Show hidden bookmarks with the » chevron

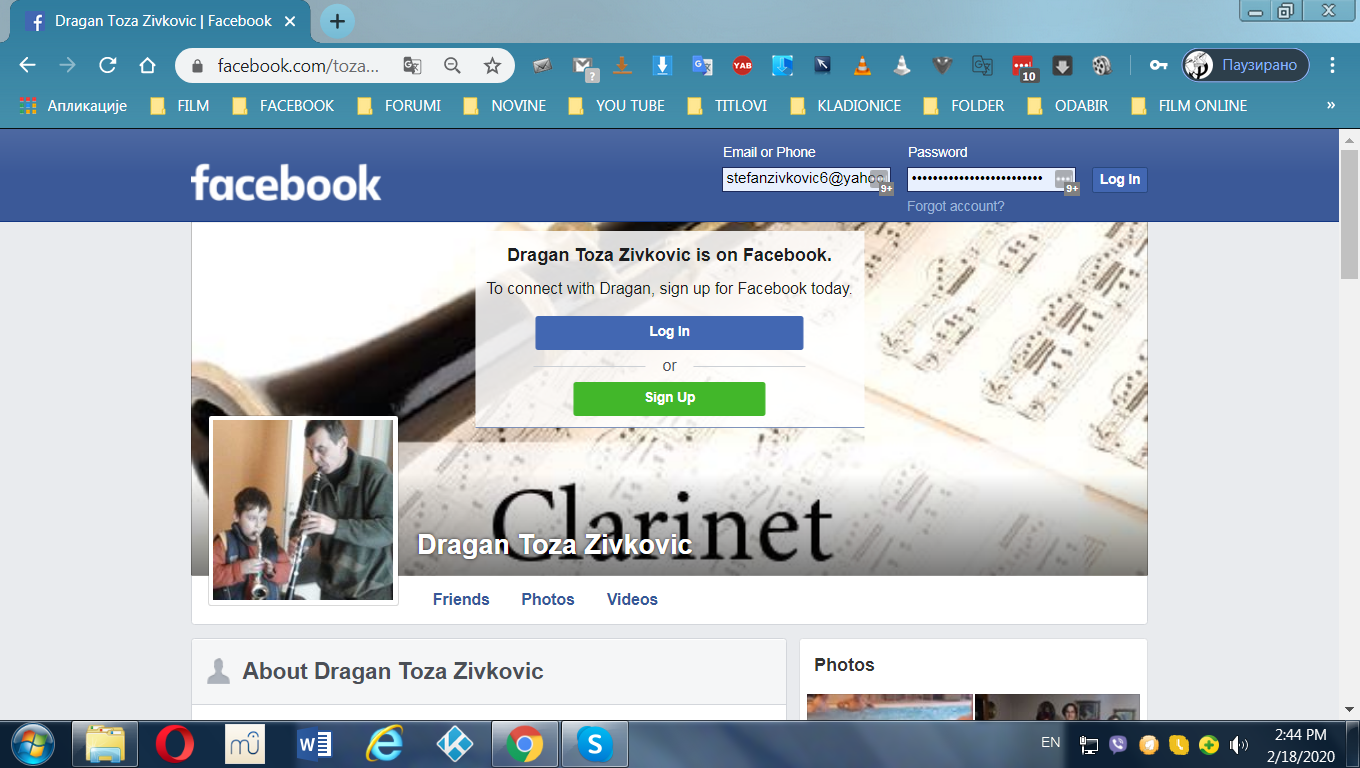click(1331, 105)
